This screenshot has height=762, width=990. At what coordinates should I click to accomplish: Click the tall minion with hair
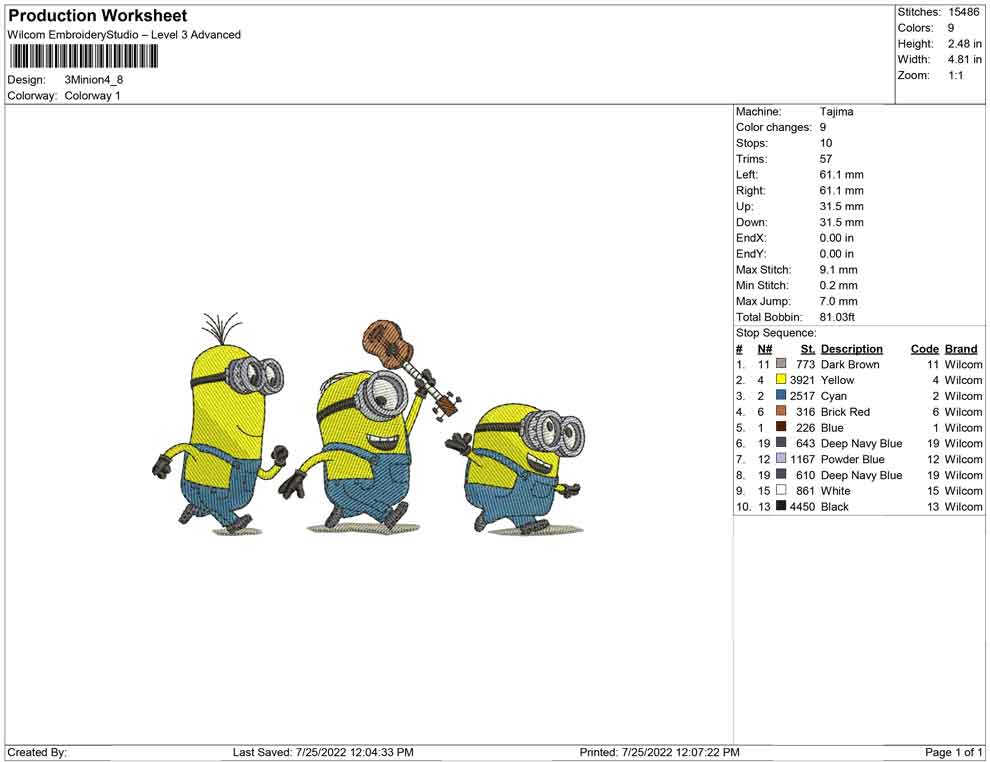pos(219,424)
